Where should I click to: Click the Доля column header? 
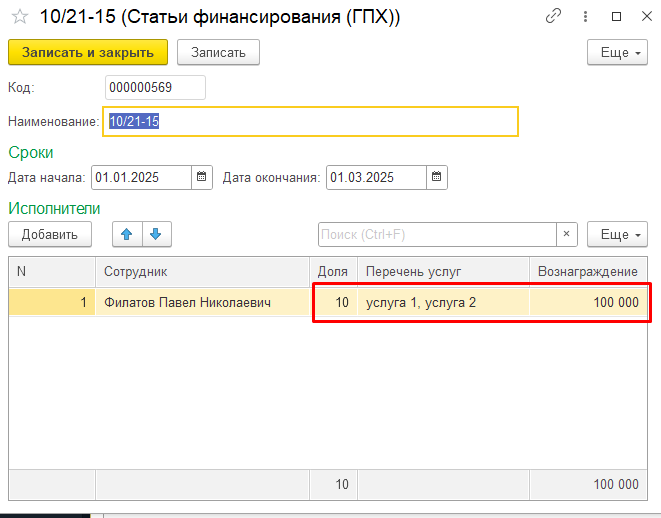point(333,271)
